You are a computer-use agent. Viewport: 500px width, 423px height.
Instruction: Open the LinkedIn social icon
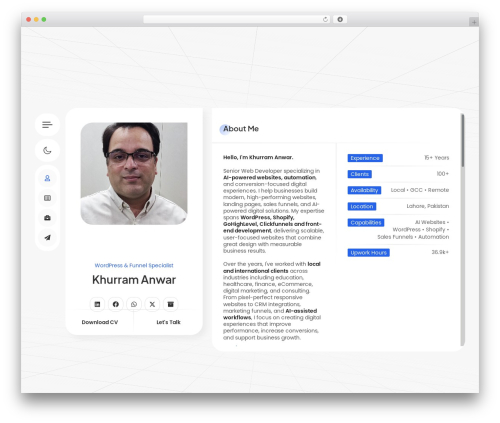coord(97,304)
